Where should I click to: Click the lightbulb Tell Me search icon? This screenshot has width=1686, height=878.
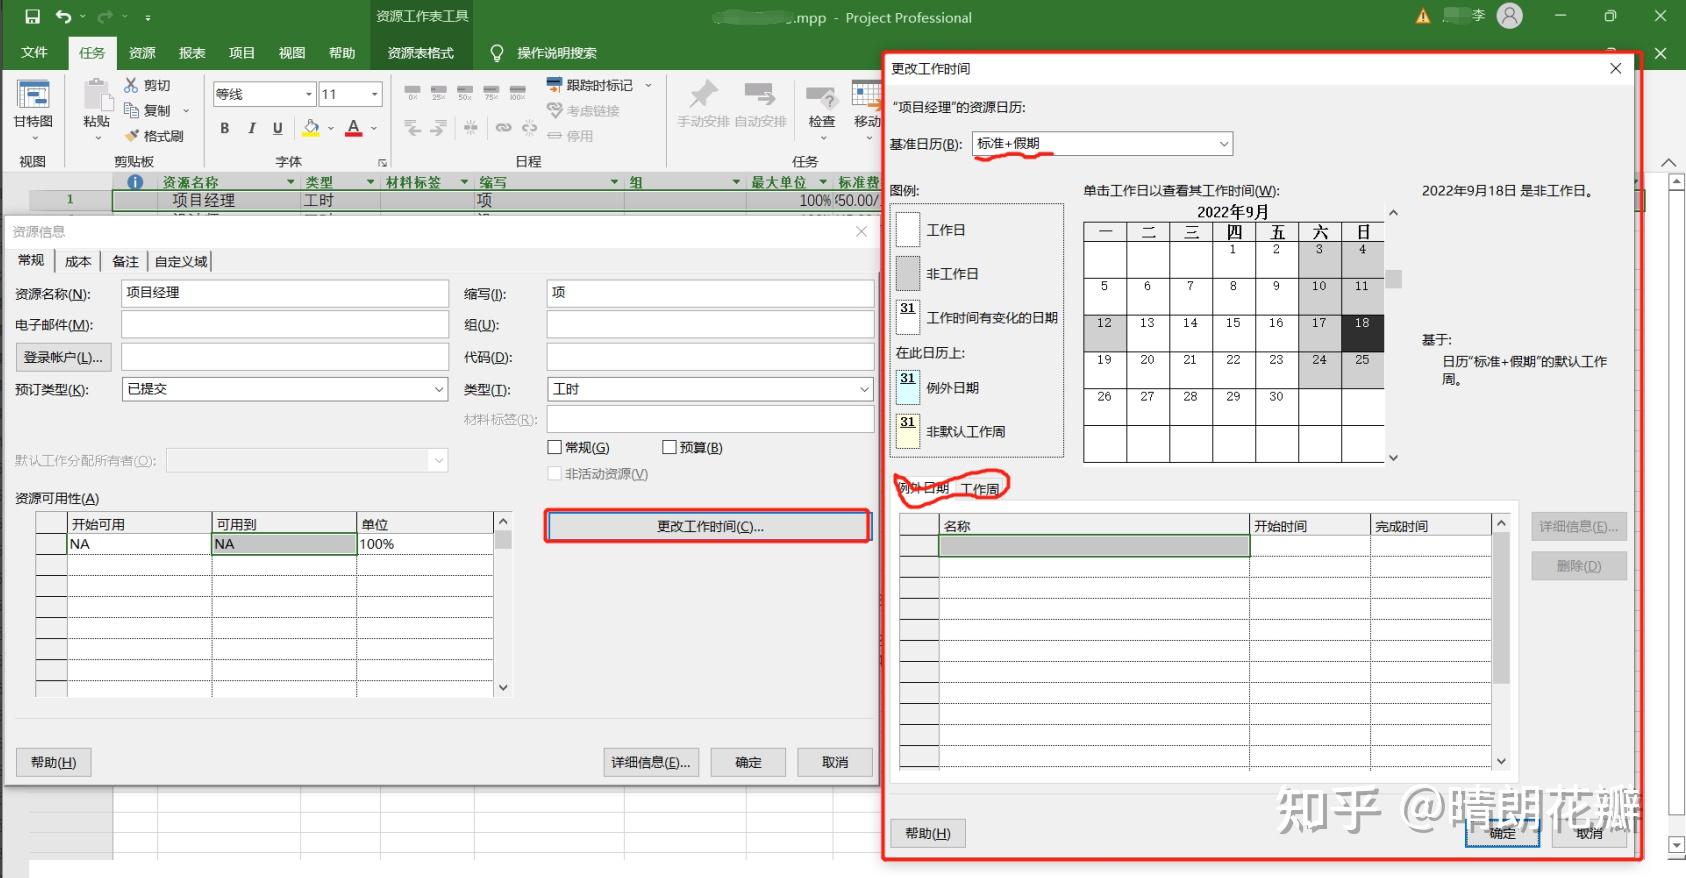tap(496, 53)
